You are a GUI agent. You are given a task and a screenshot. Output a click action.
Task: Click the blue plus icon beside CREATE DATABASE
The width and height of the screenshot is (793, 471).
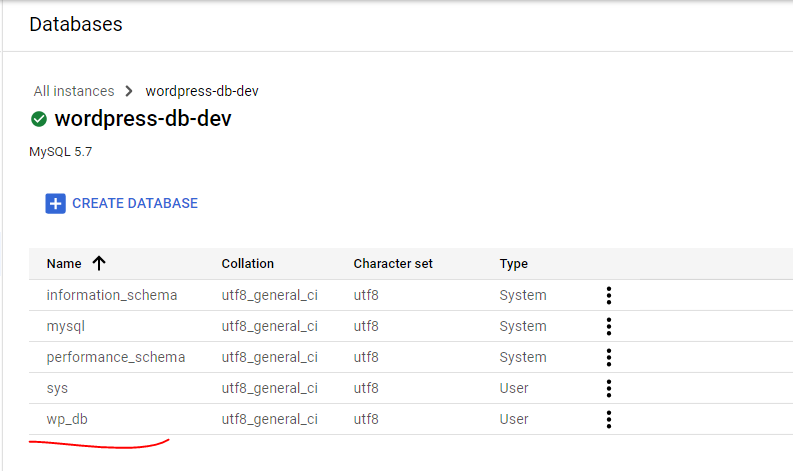click(56, 204)
